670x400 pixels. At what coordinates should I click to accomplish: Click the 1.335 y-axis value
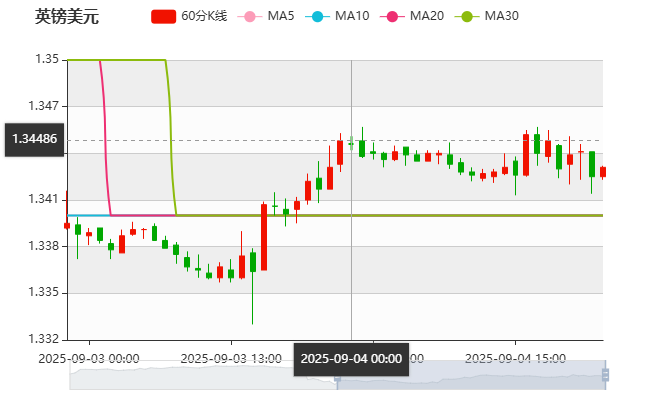point(44,292)
